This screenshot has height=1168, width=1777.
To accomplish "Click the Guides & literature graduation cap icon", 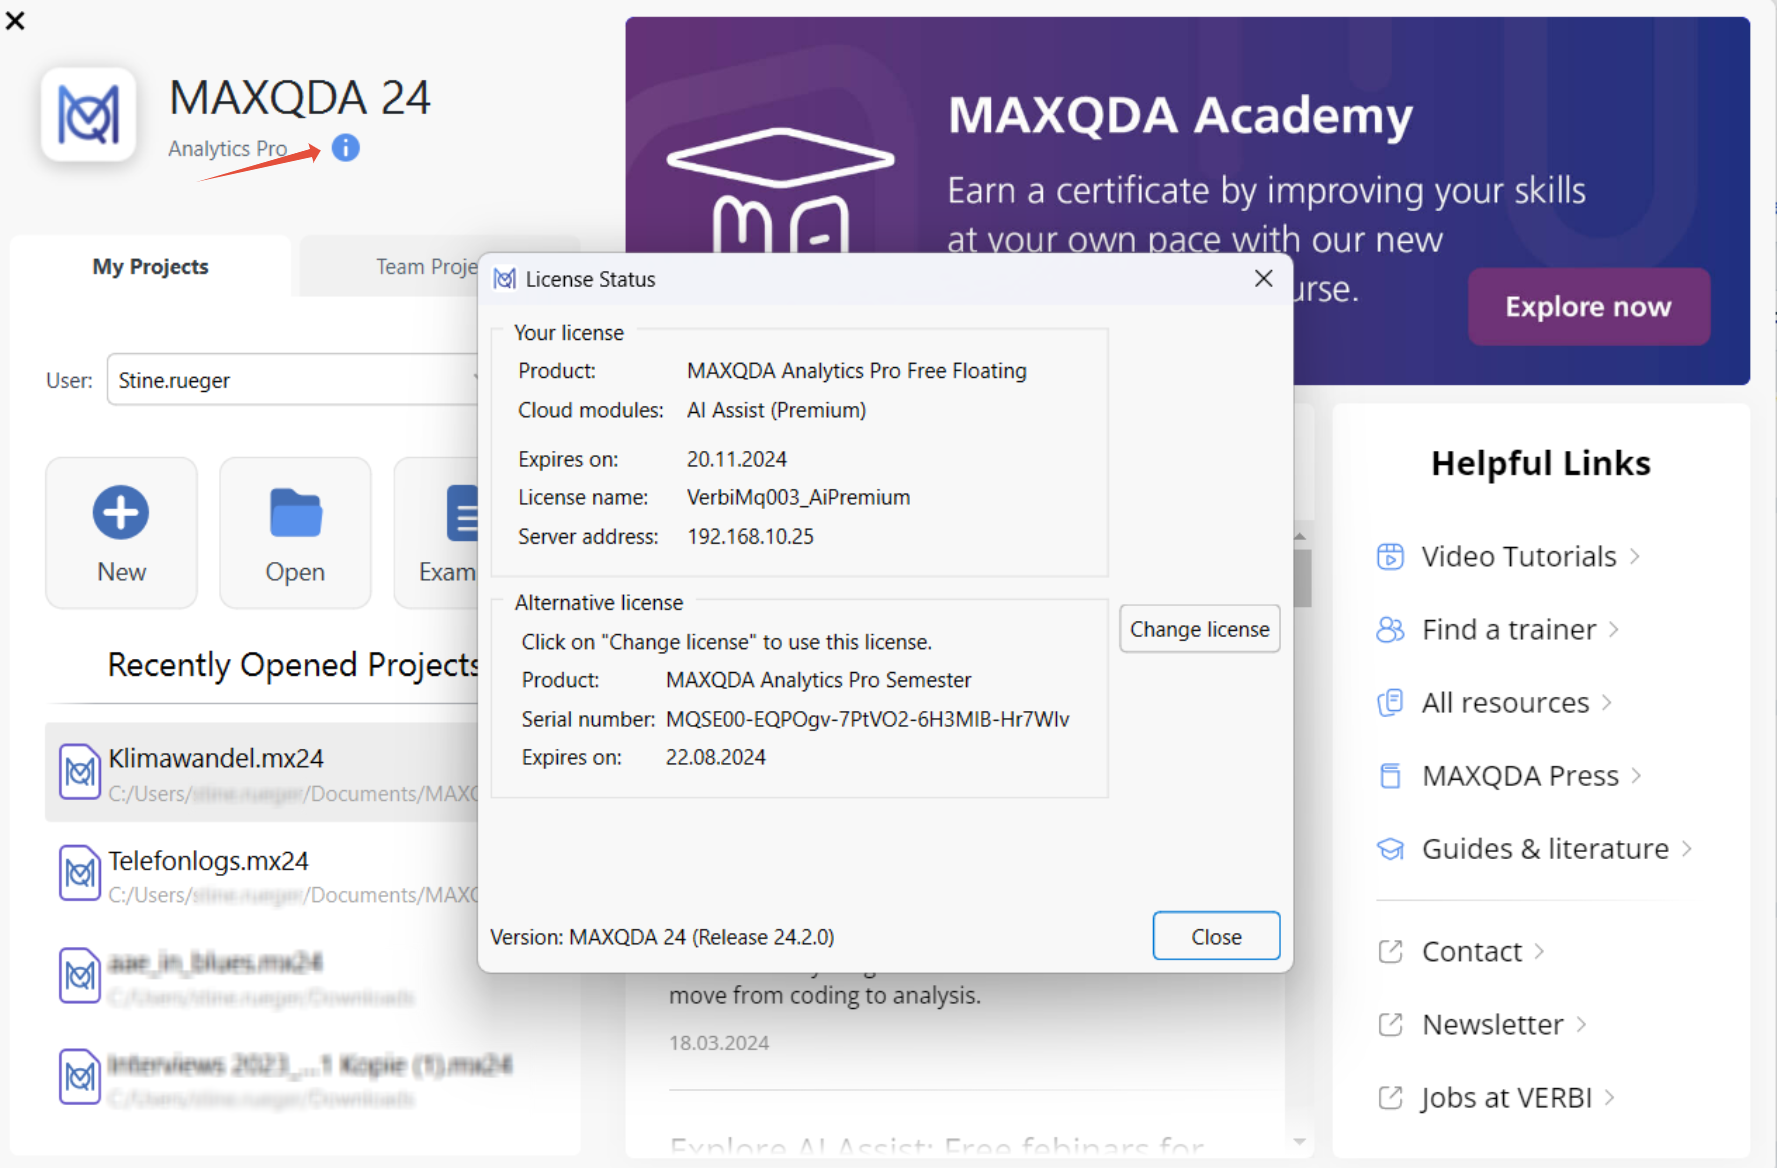I will pos(1390,849).
